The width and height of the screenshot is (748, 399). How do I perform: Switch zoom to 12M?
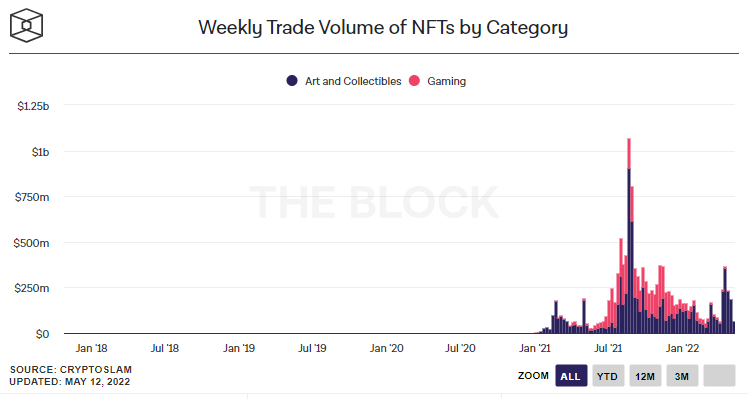tap(645, 376)
